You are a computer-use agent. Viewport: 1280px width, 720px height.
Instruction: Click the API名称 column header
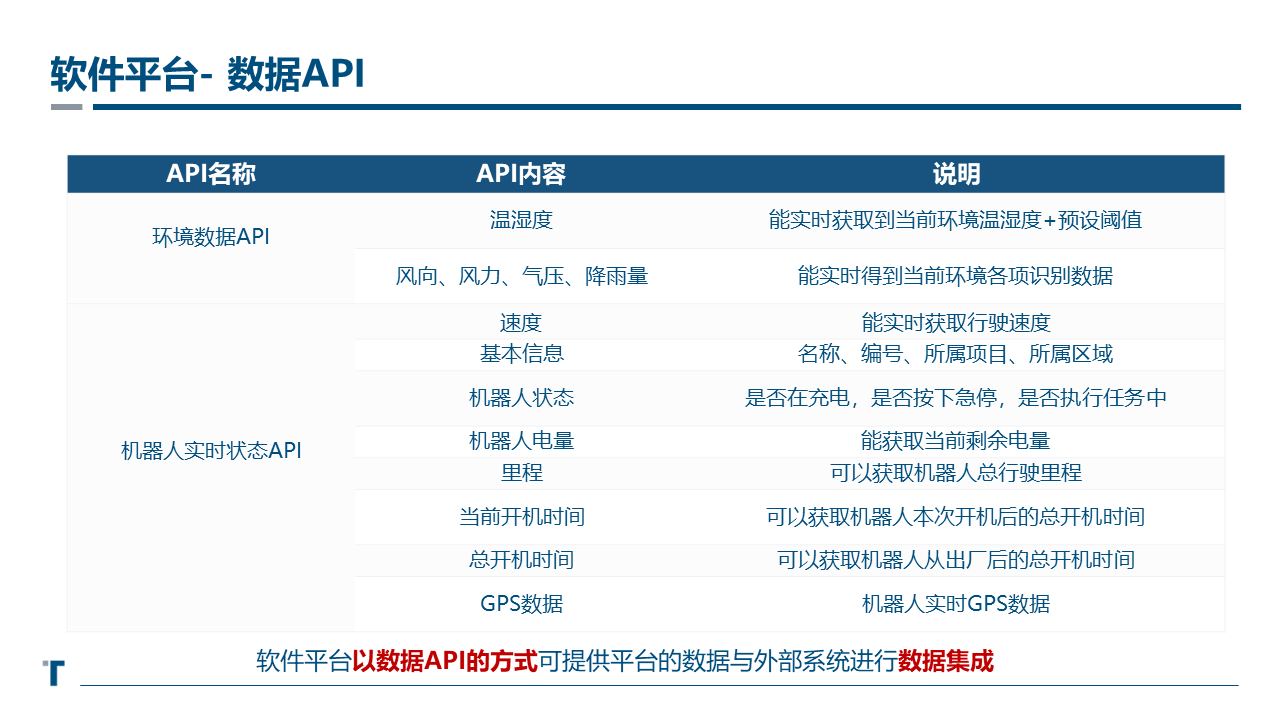pos(210,174)
